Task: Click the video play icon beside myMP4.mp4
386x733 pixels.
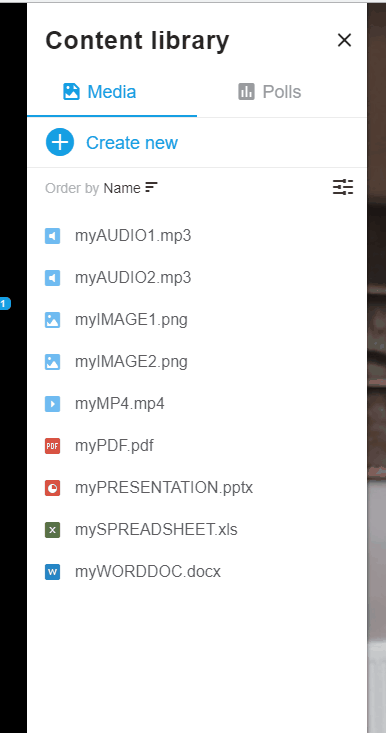Action: tap(52, 404)
